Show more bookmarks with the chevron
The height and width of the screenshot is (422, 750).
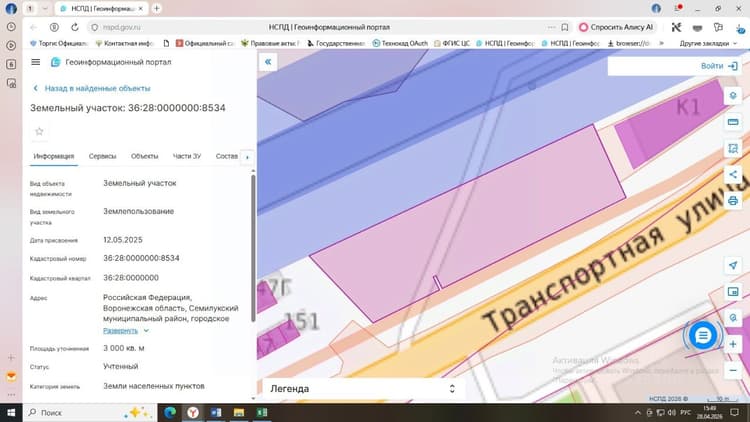click(x=662, y=43)
